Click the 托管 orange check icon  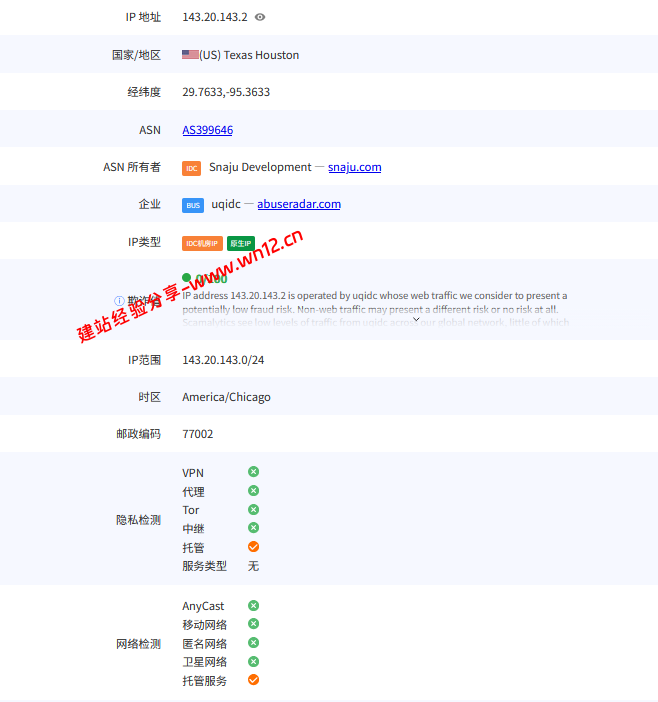pos(253,547)
